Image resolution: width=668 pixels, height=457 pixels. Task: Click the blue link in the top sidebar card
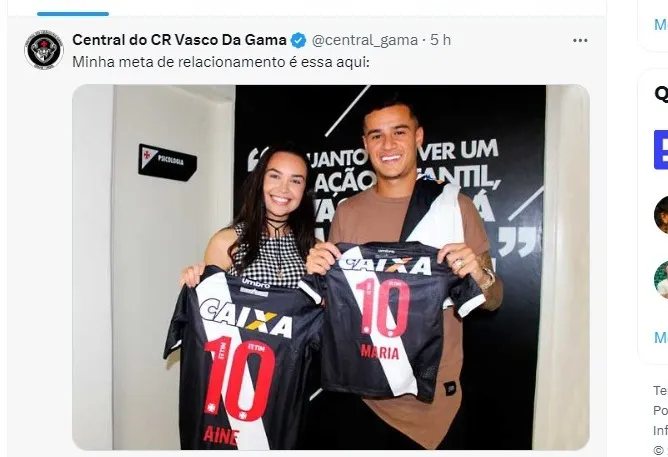pyautogui.click(x=661, y=25)
